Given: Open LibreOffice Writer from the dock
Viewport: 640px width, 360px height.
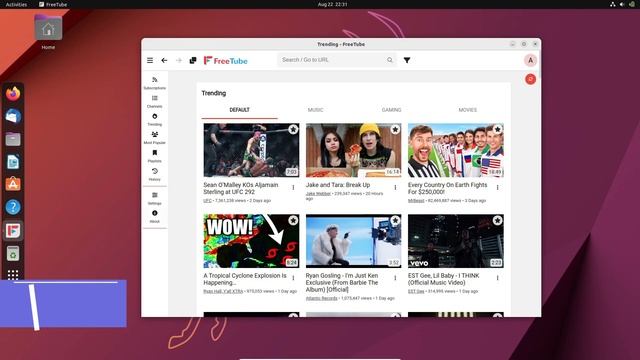Looking at the screenshot, I should (13, 162).
